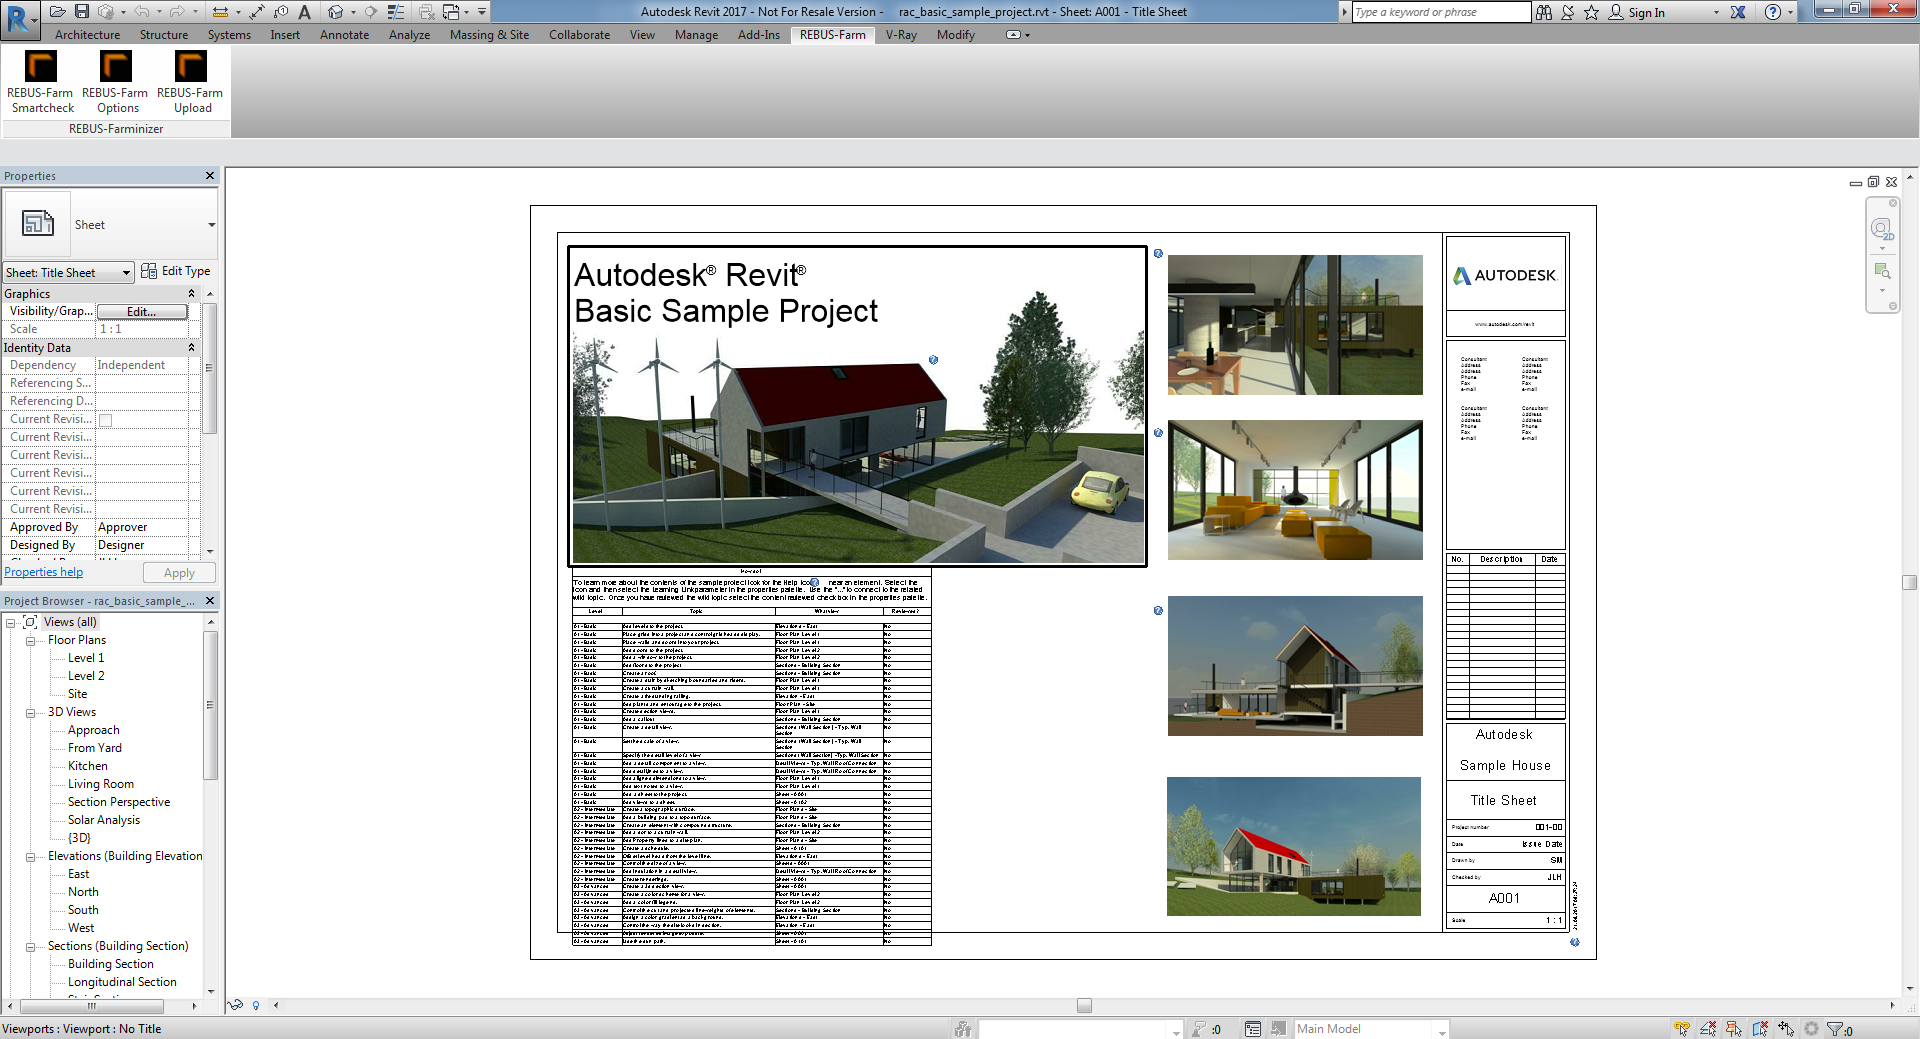Click the Design Options icon in status bar
The width and height of the screenshot is (1920, 1039).
1253,1029
